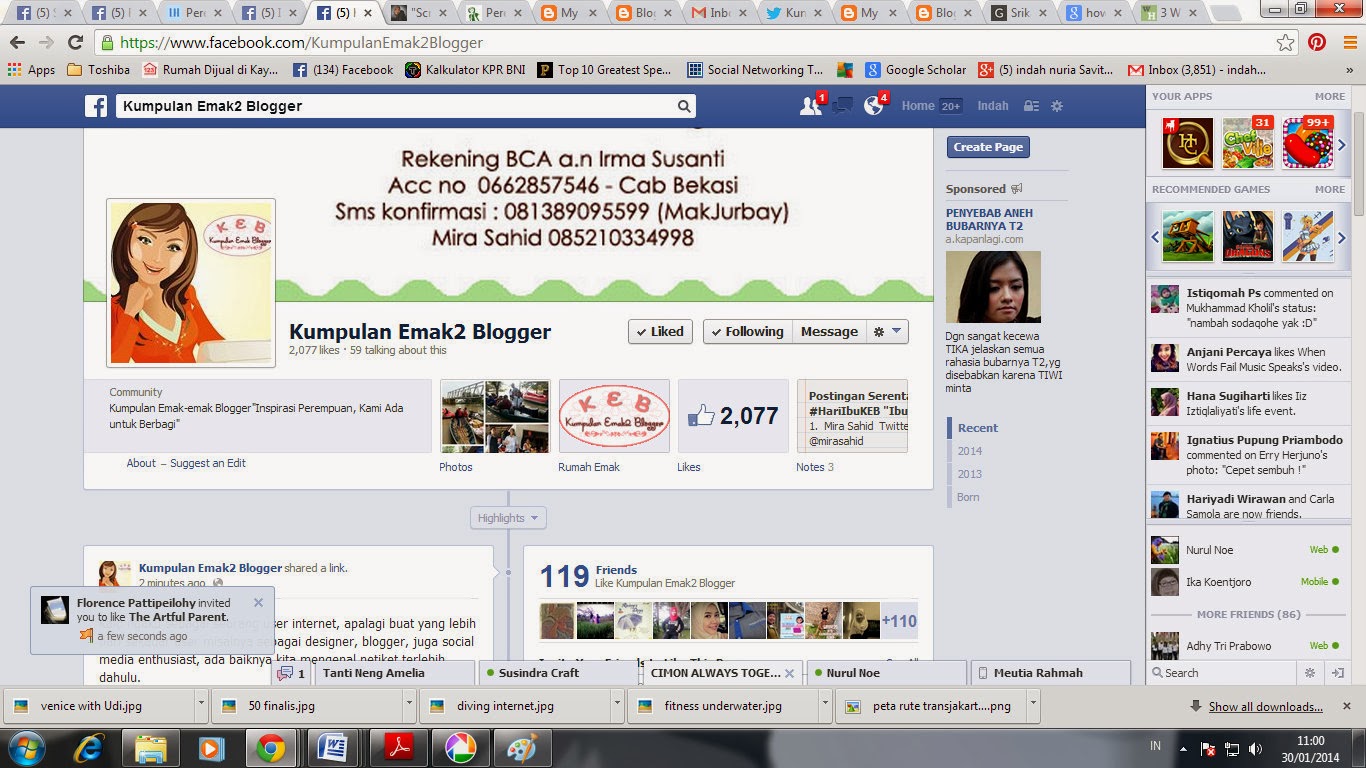Image resolution: width=1366 pixels, height=768 pixels.
Task: Open the Apps bookmark shortcut
Action: 31,70
